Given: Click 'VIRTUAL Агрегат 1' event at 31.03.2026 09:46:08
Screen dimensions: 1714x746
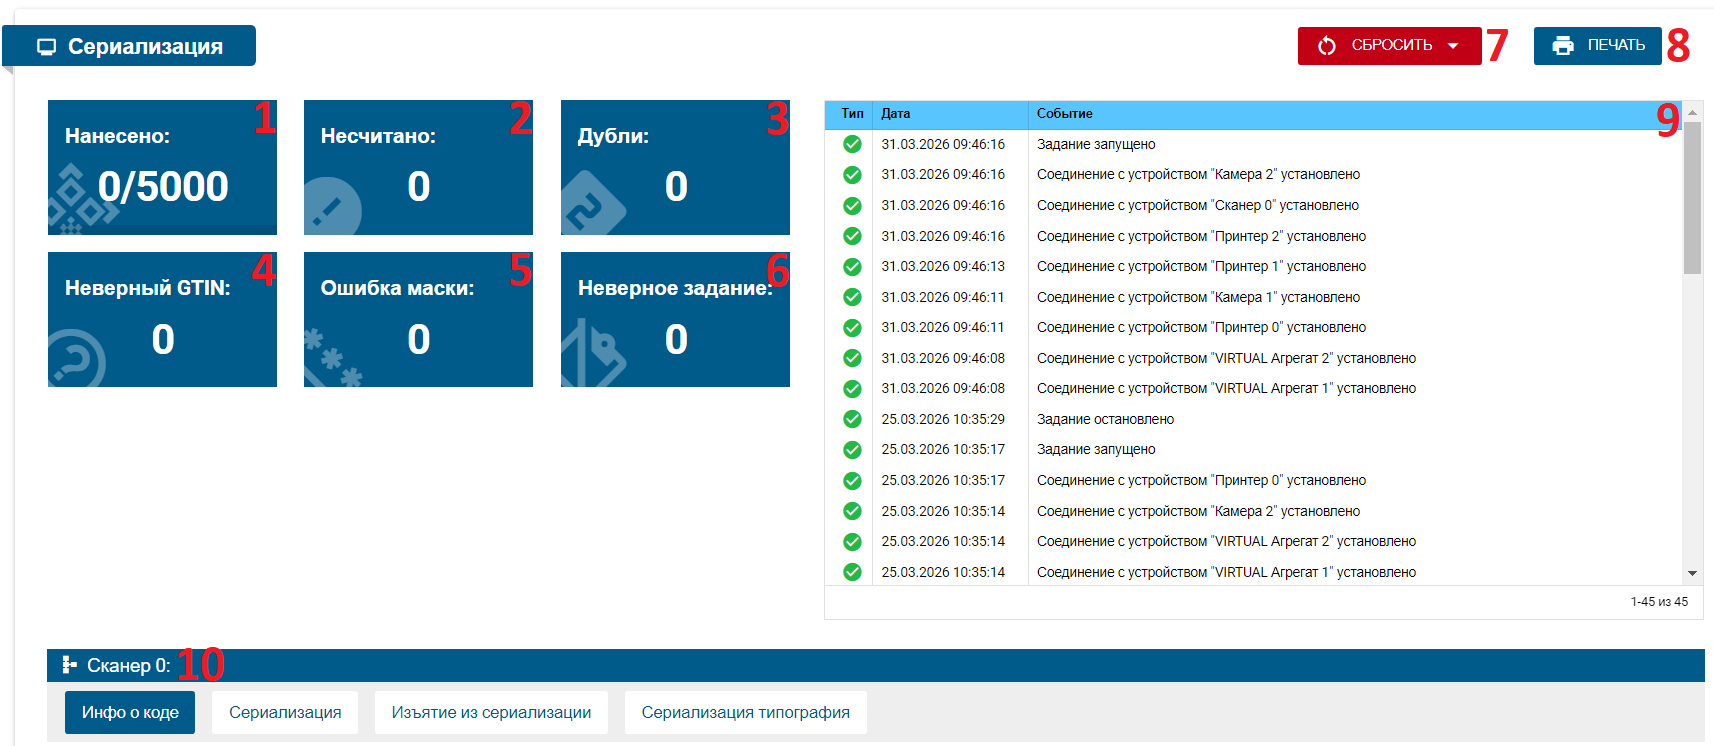Looking at the screenshot, I should 1226,388.
